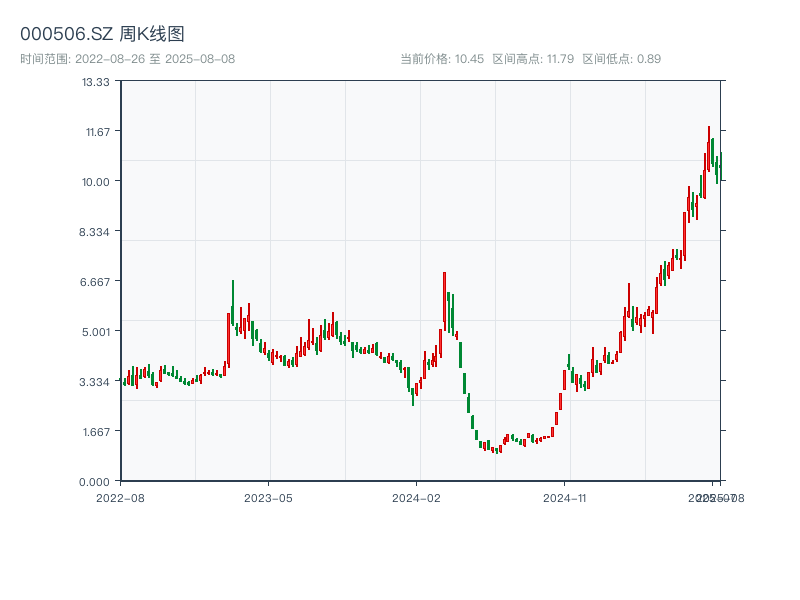Click x-axis label 2024-02
This screenshot has width=800, height=600.
pyautogui.click(x=416, y=498)
